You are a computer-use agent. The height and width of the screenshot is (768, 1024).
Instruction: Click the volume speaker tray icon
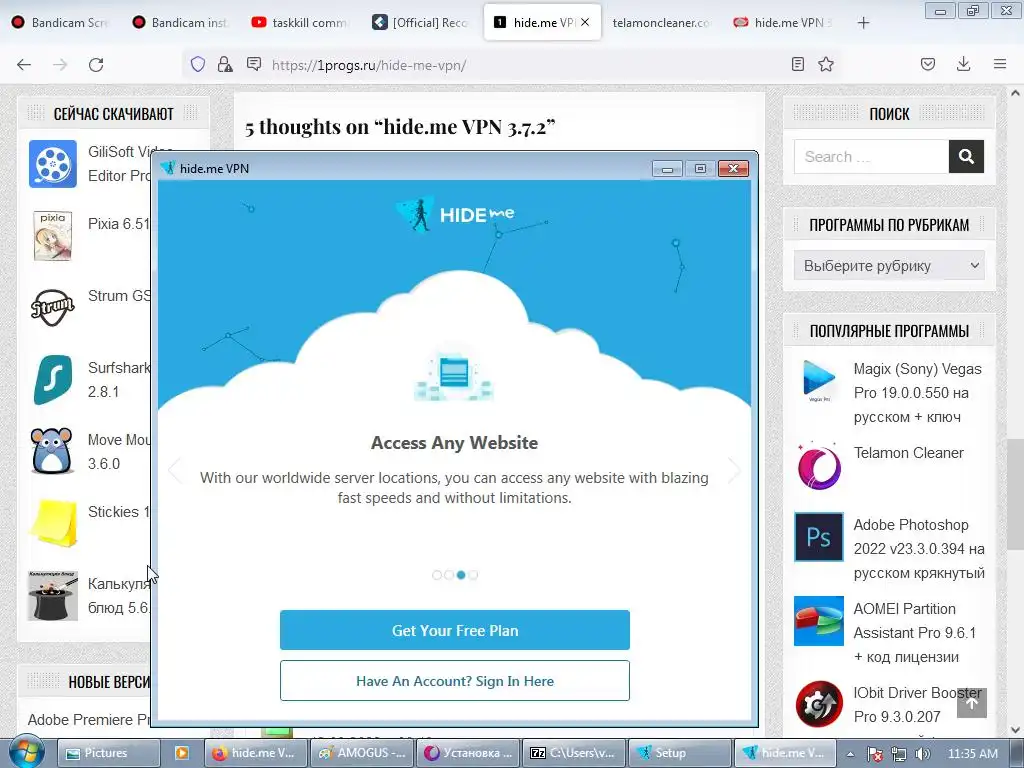(x=922, y=754)
